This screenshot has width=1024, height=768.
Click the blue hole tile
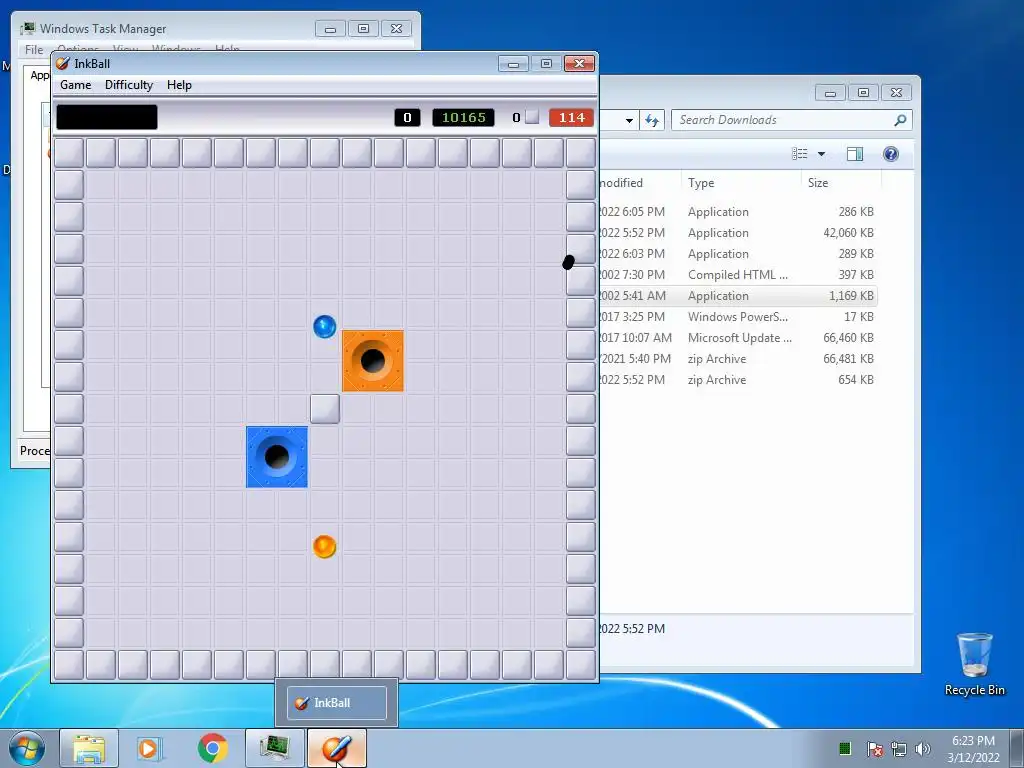(277, 457)
